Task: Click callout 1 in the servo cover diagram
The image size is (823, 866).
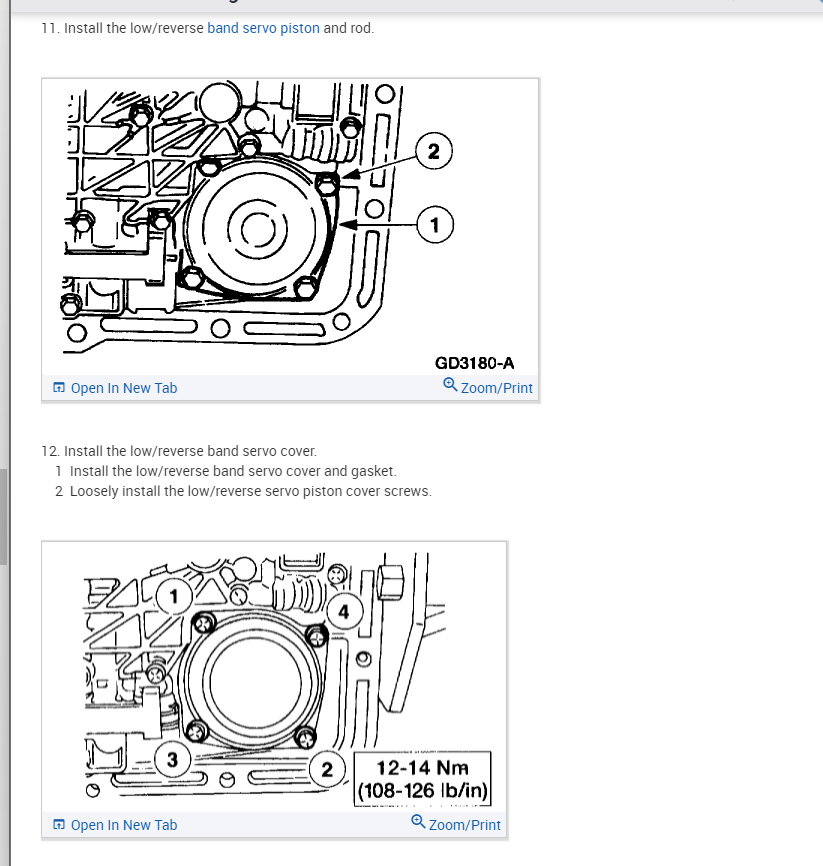Action: (x=174, y=596)
